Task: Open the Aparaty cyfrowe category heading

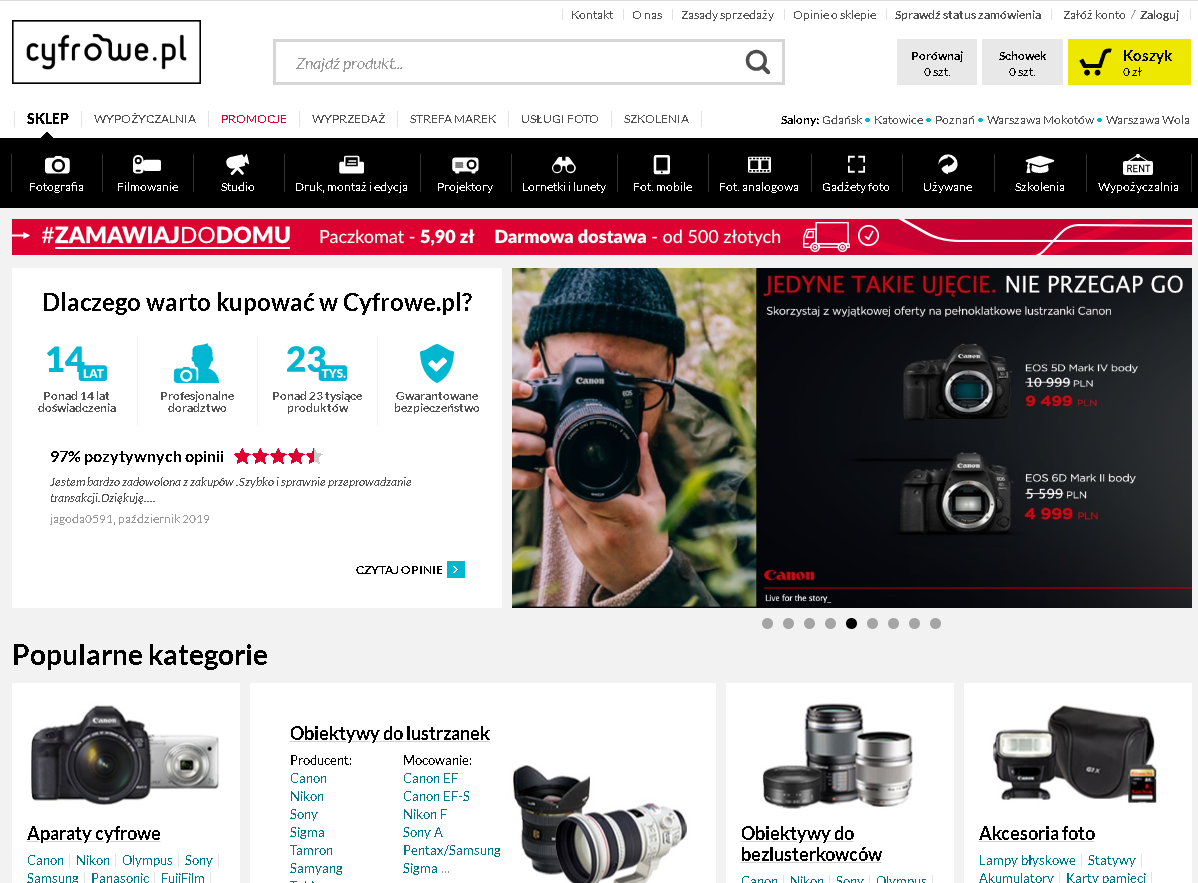Action: pyautogui.click(x=93, y=833)
